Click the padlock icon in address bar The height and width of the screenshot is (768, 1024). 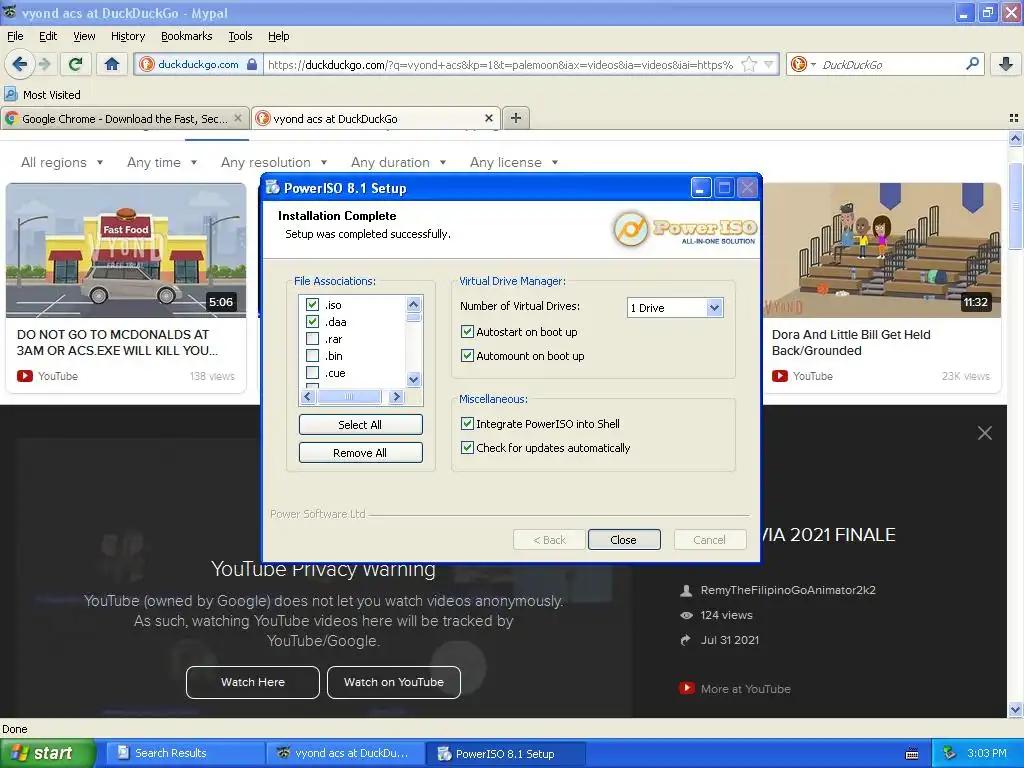[252, 64]
